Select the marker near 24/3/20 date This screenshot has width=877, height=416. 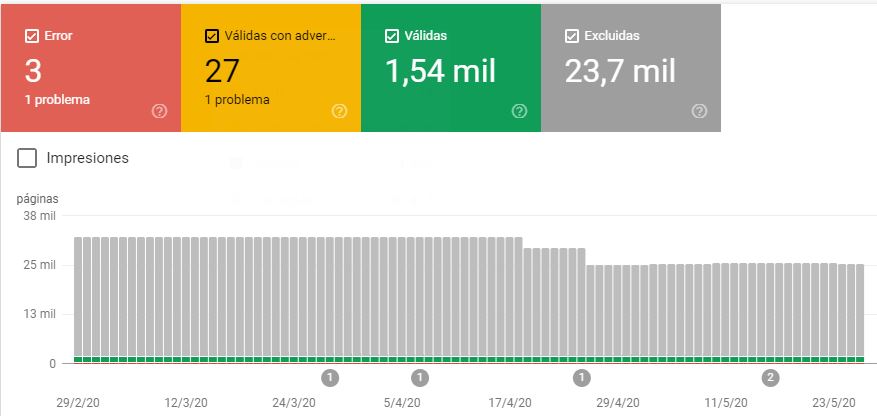331,377
